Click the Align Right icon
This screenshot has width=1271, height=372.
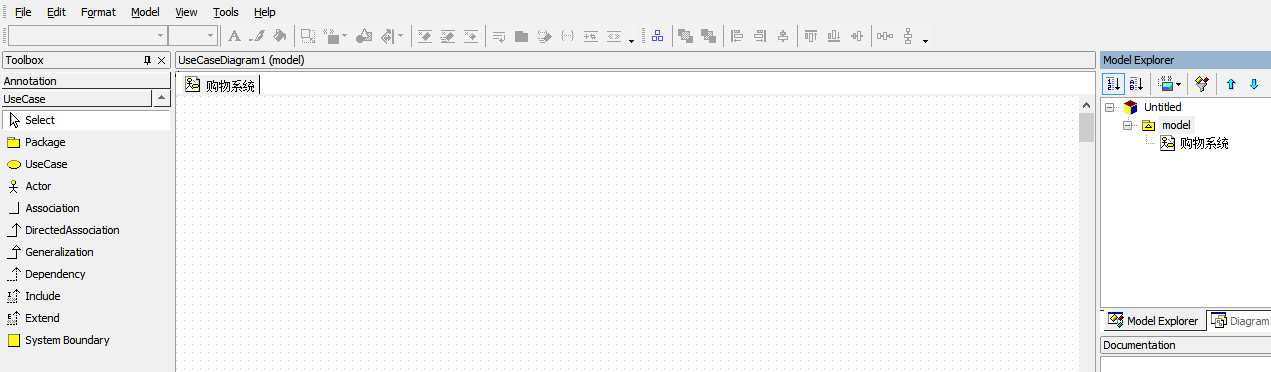[761, 36]
